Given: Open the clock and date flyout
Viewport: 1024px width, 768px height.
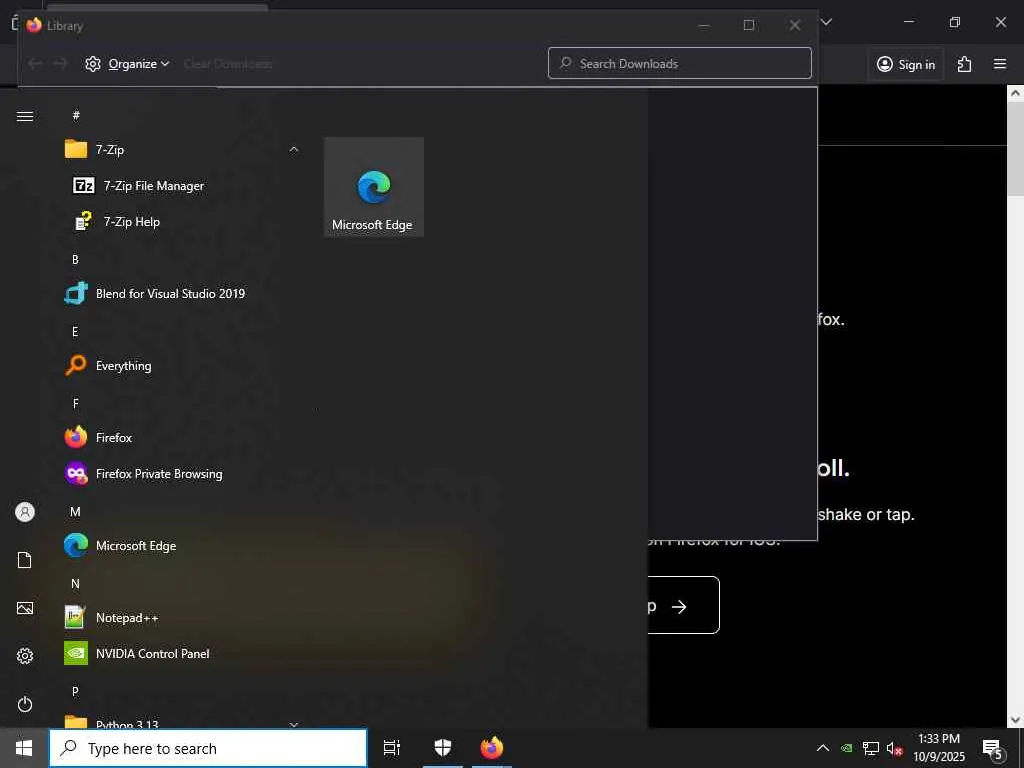Looking at the screenshot, I should click(x=938, y=748).
